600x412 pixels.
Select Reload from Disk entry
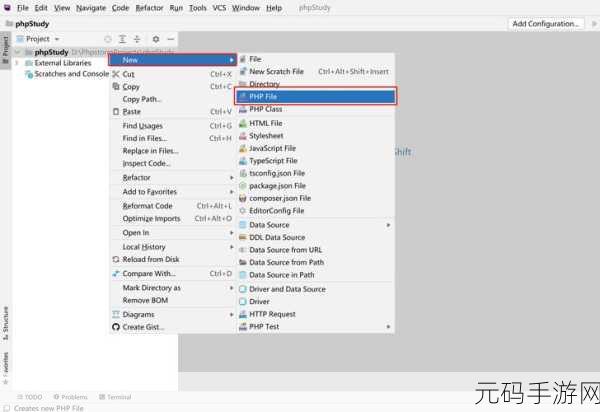click(173, 260)
